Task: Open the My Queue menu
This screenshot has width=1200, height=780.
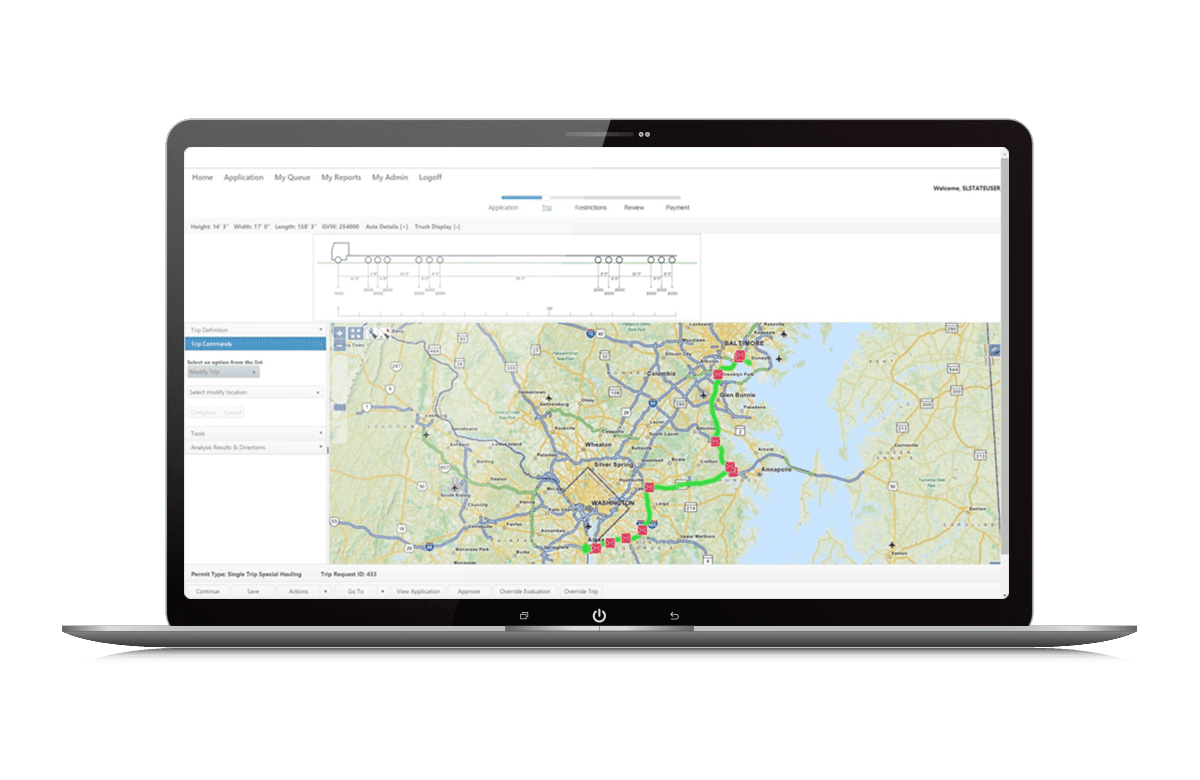Action: [292, 178]
